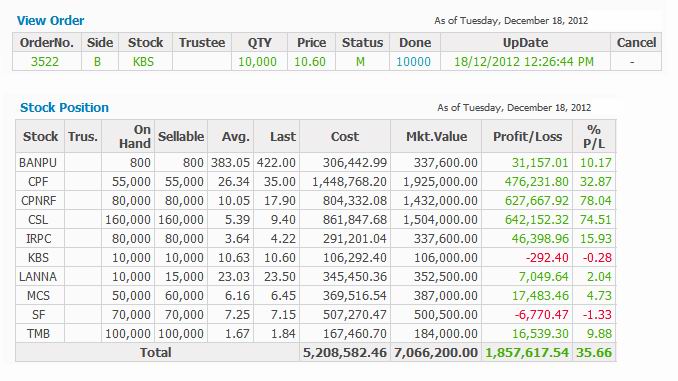
Task: Click the View Order heading
Action: [x=51, y=21]
